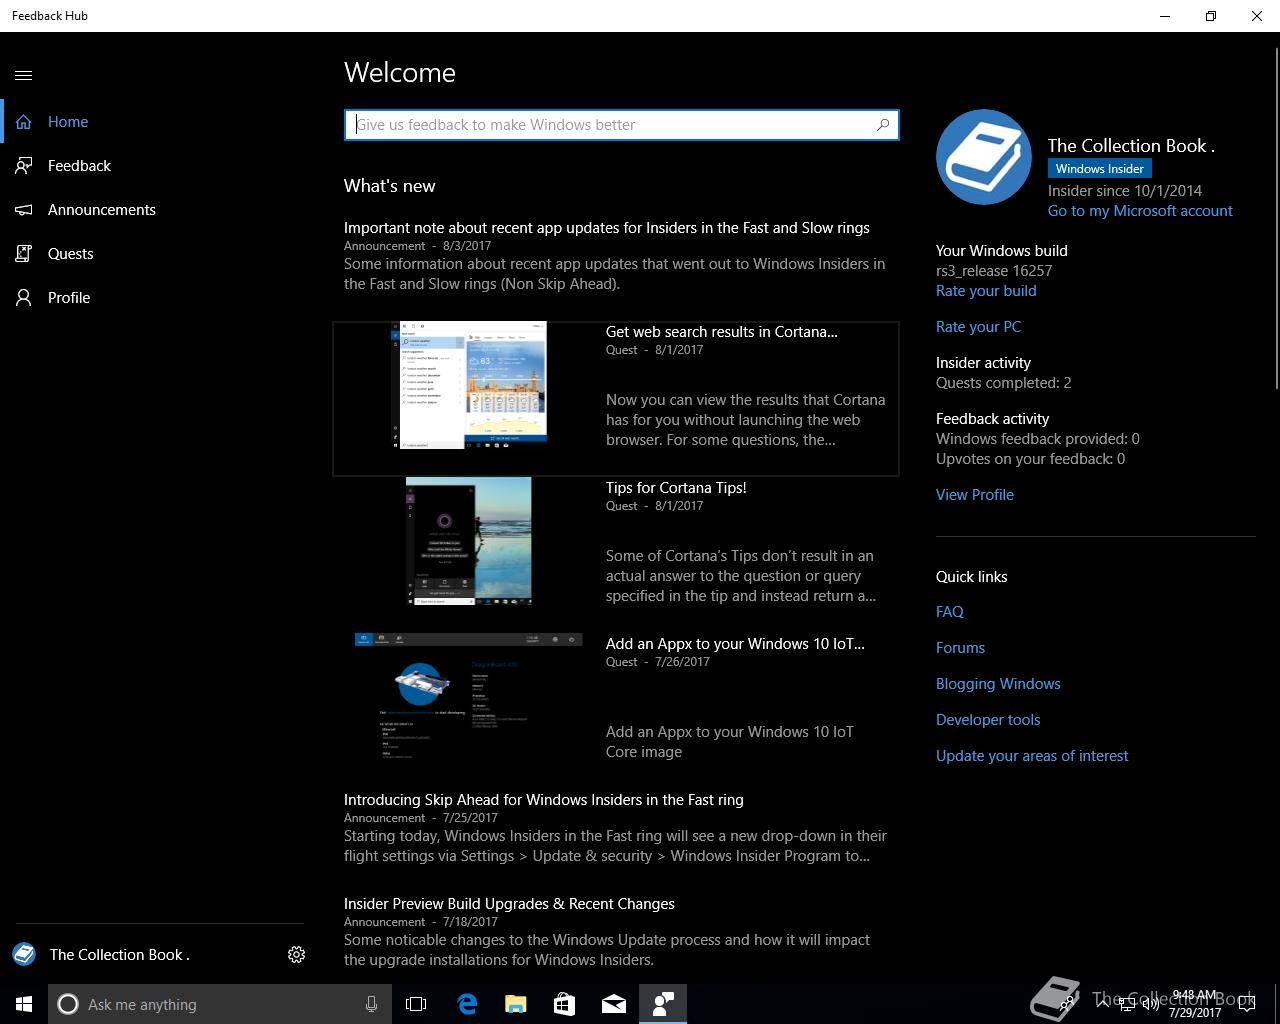Open the Mail app from the taskbar

[x=614, y=1004]
